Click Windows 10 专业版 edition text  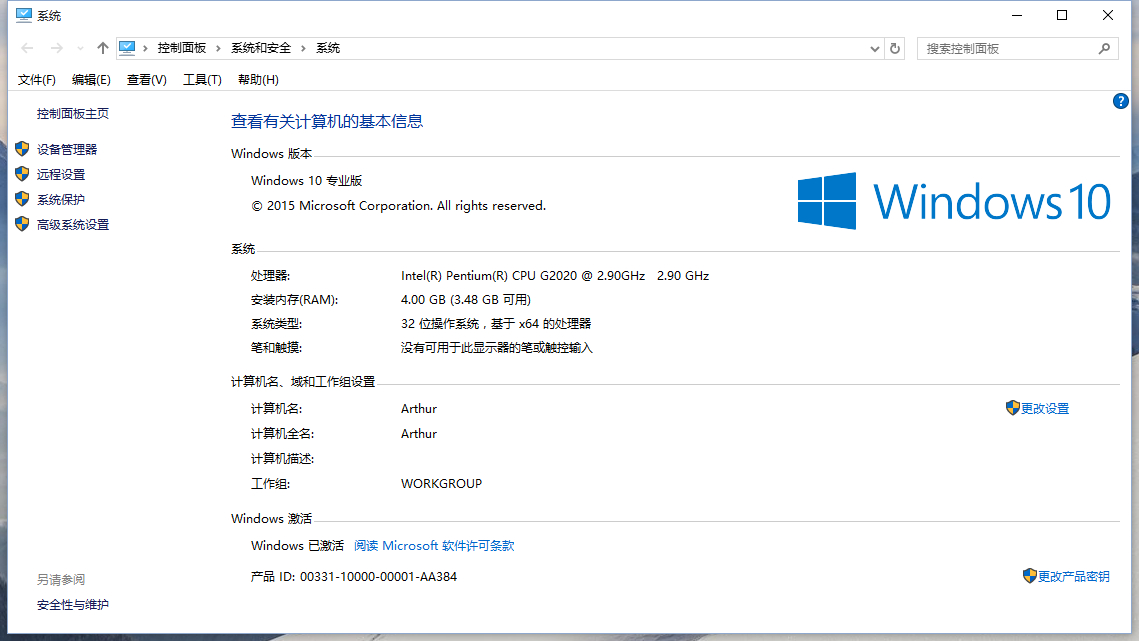[307, 180]
